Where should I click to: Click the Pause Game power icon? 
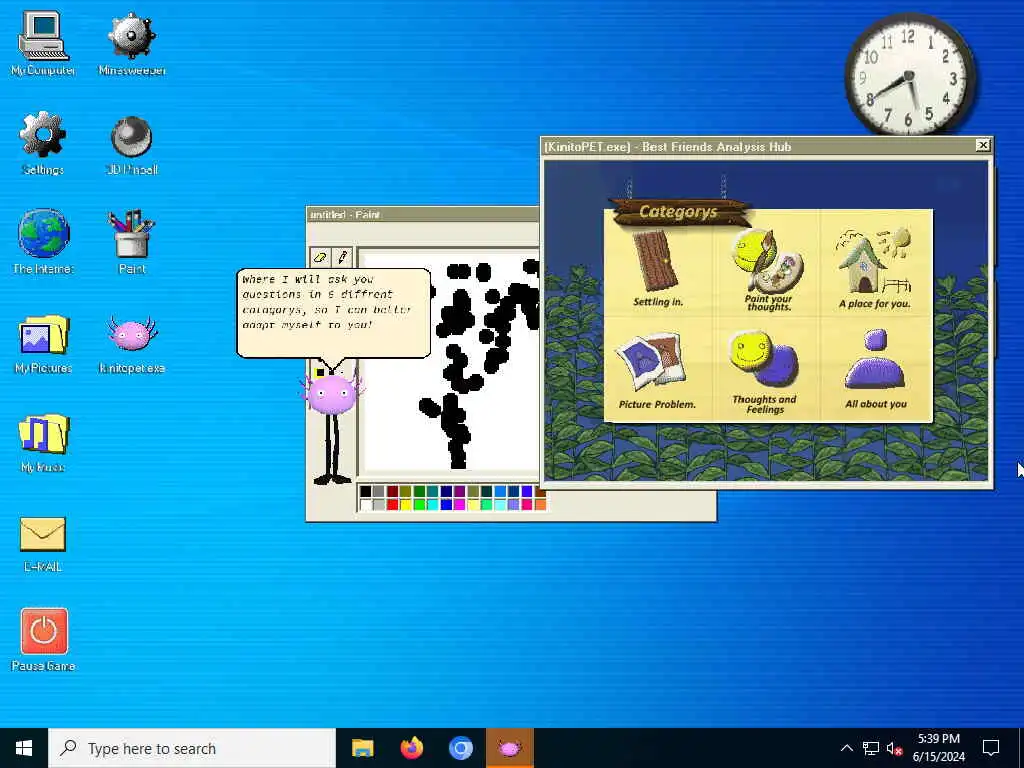tap(43, 640)
